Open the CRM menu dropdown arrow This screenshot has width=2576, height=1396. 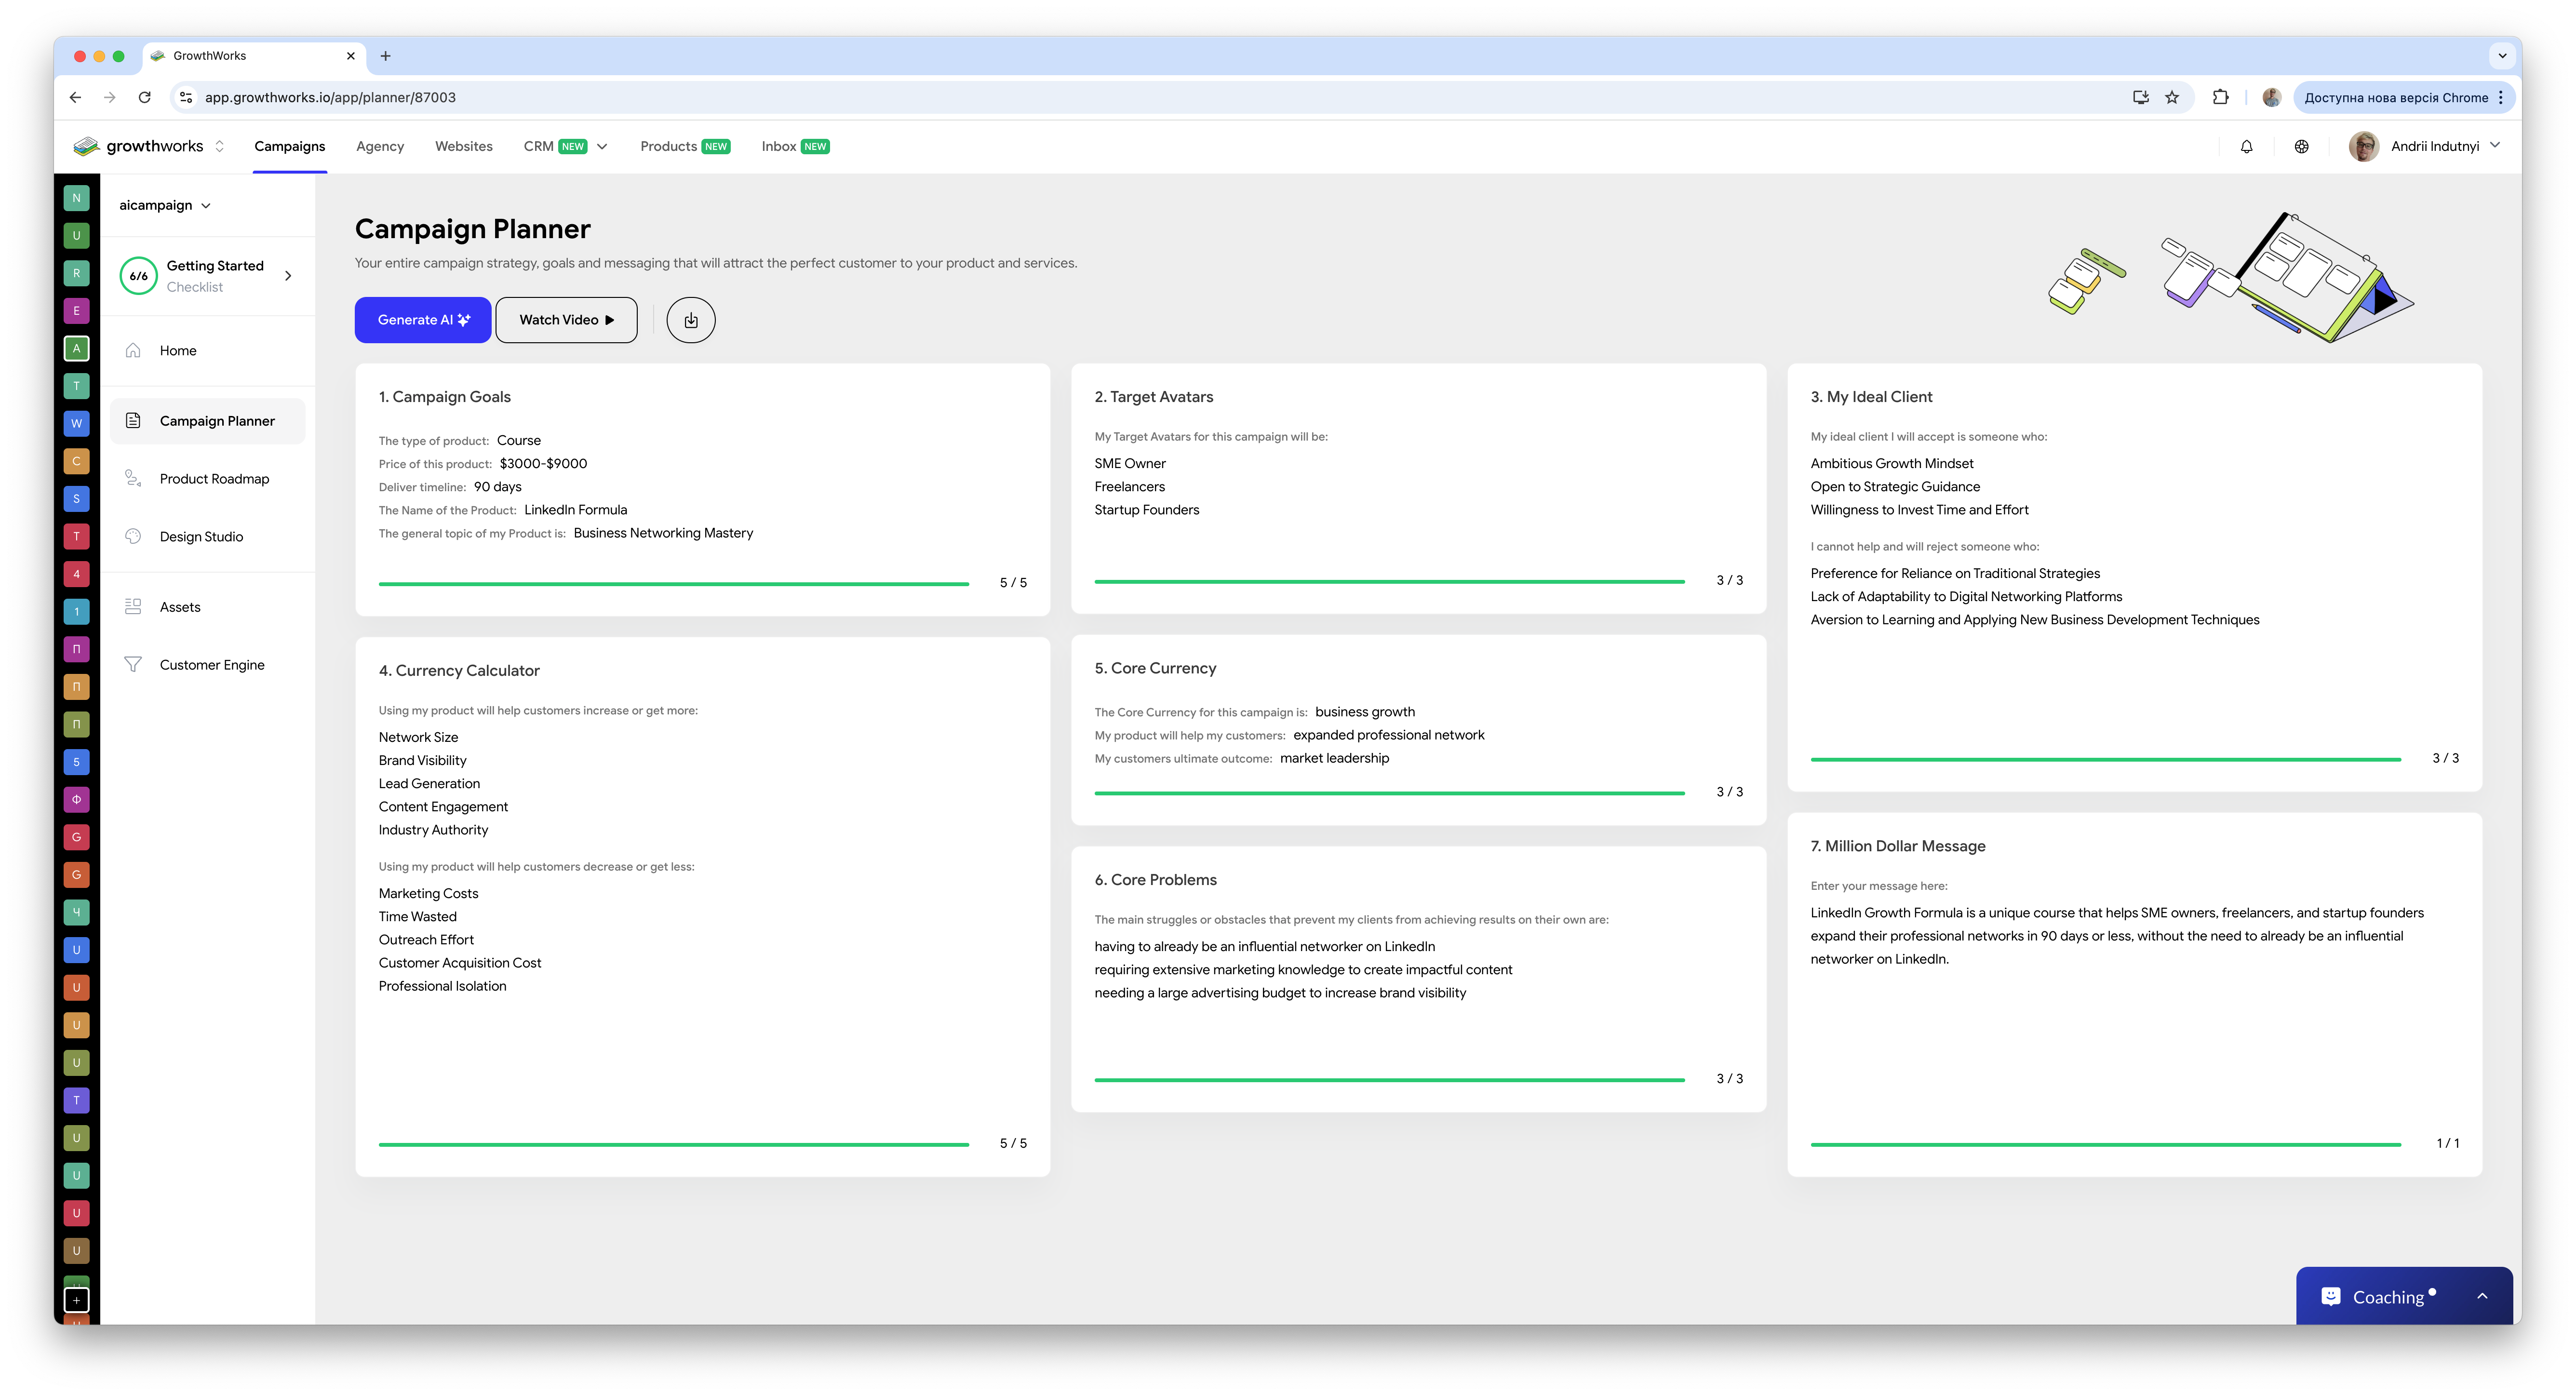602,146
